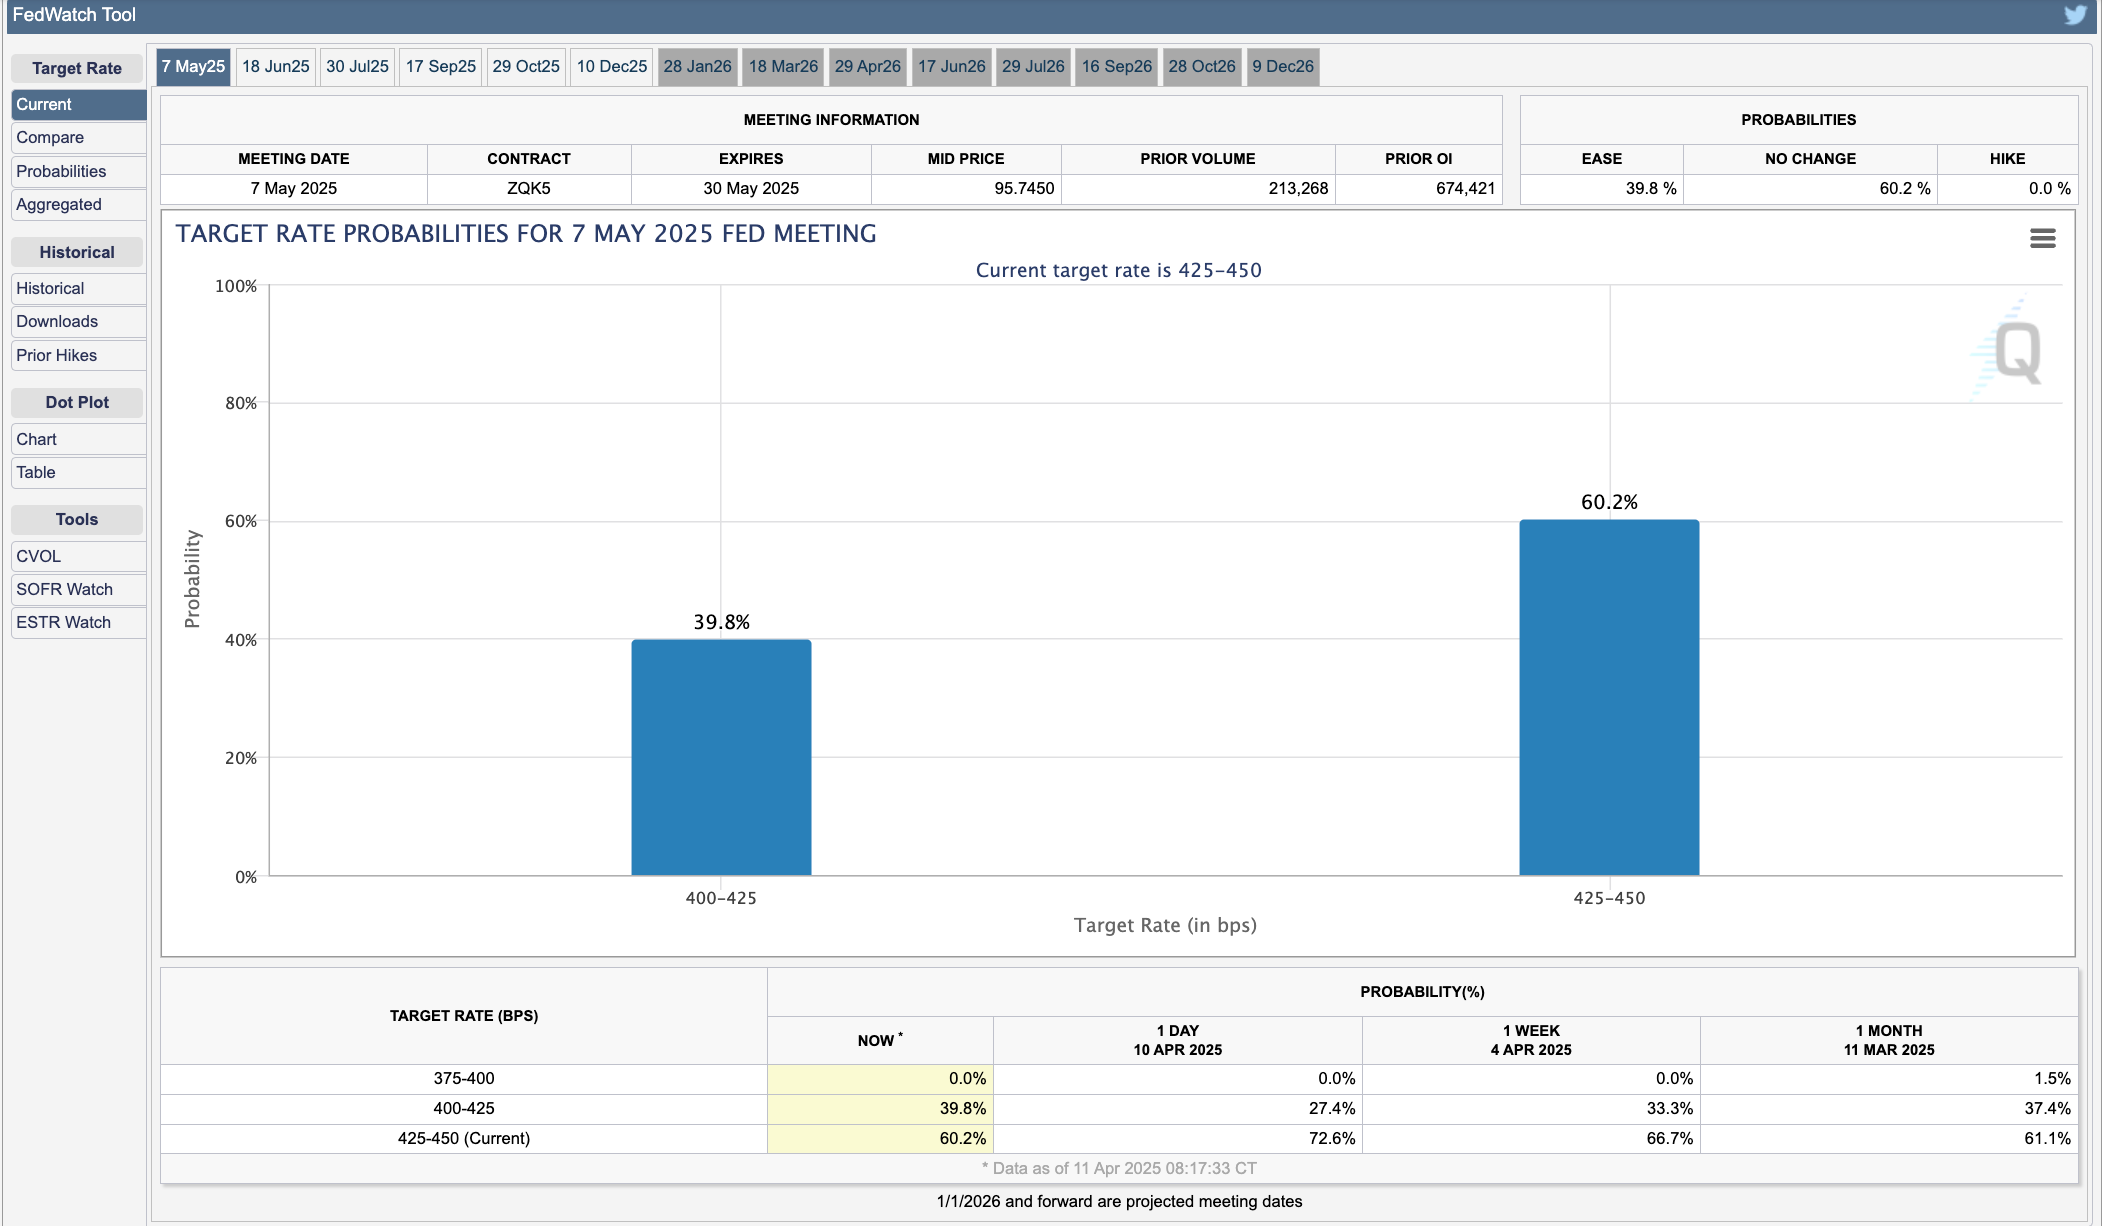Open the 29 Apr26 tab
This screenshot has height=1226, width=2102.
[868, 67]
